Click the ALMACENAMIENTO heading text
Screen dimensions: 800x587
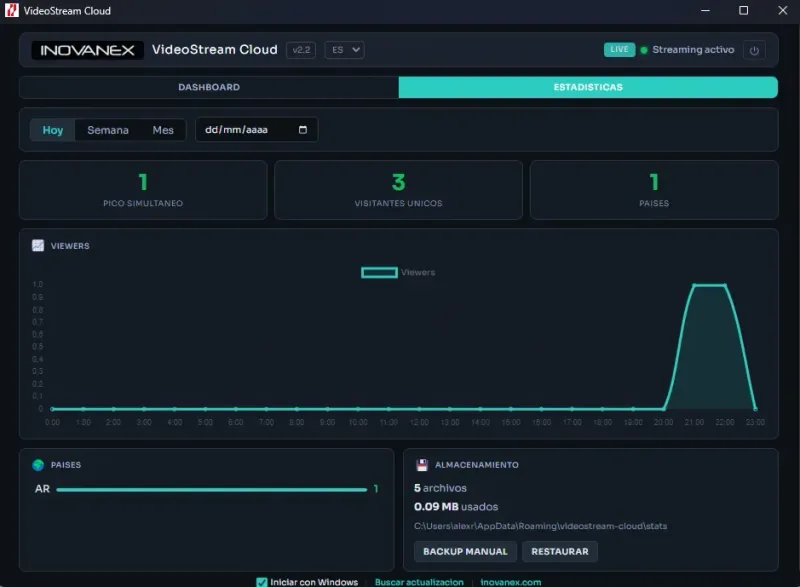pyautogui.click(x=477, y=465)
